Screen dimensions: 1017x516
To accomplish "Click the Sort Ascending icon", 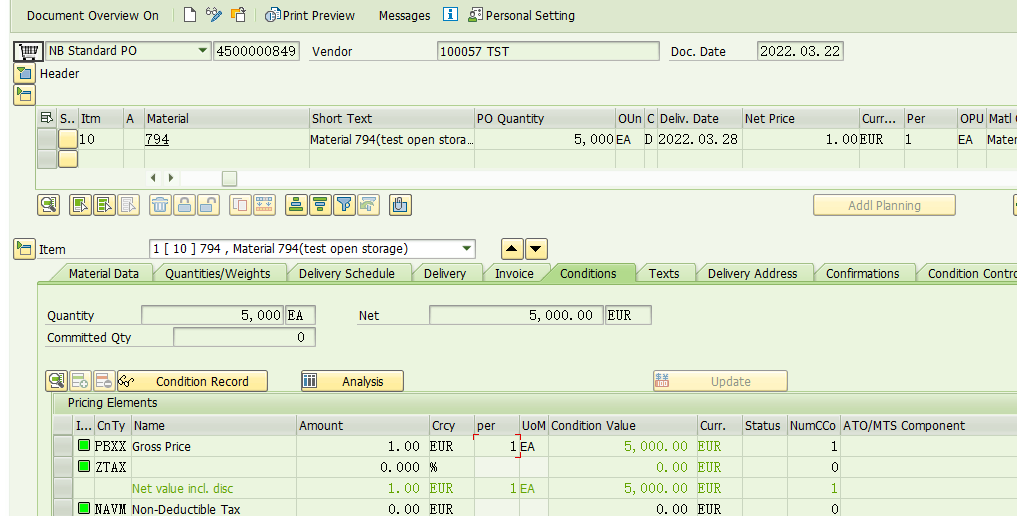I will click(296, 205).
